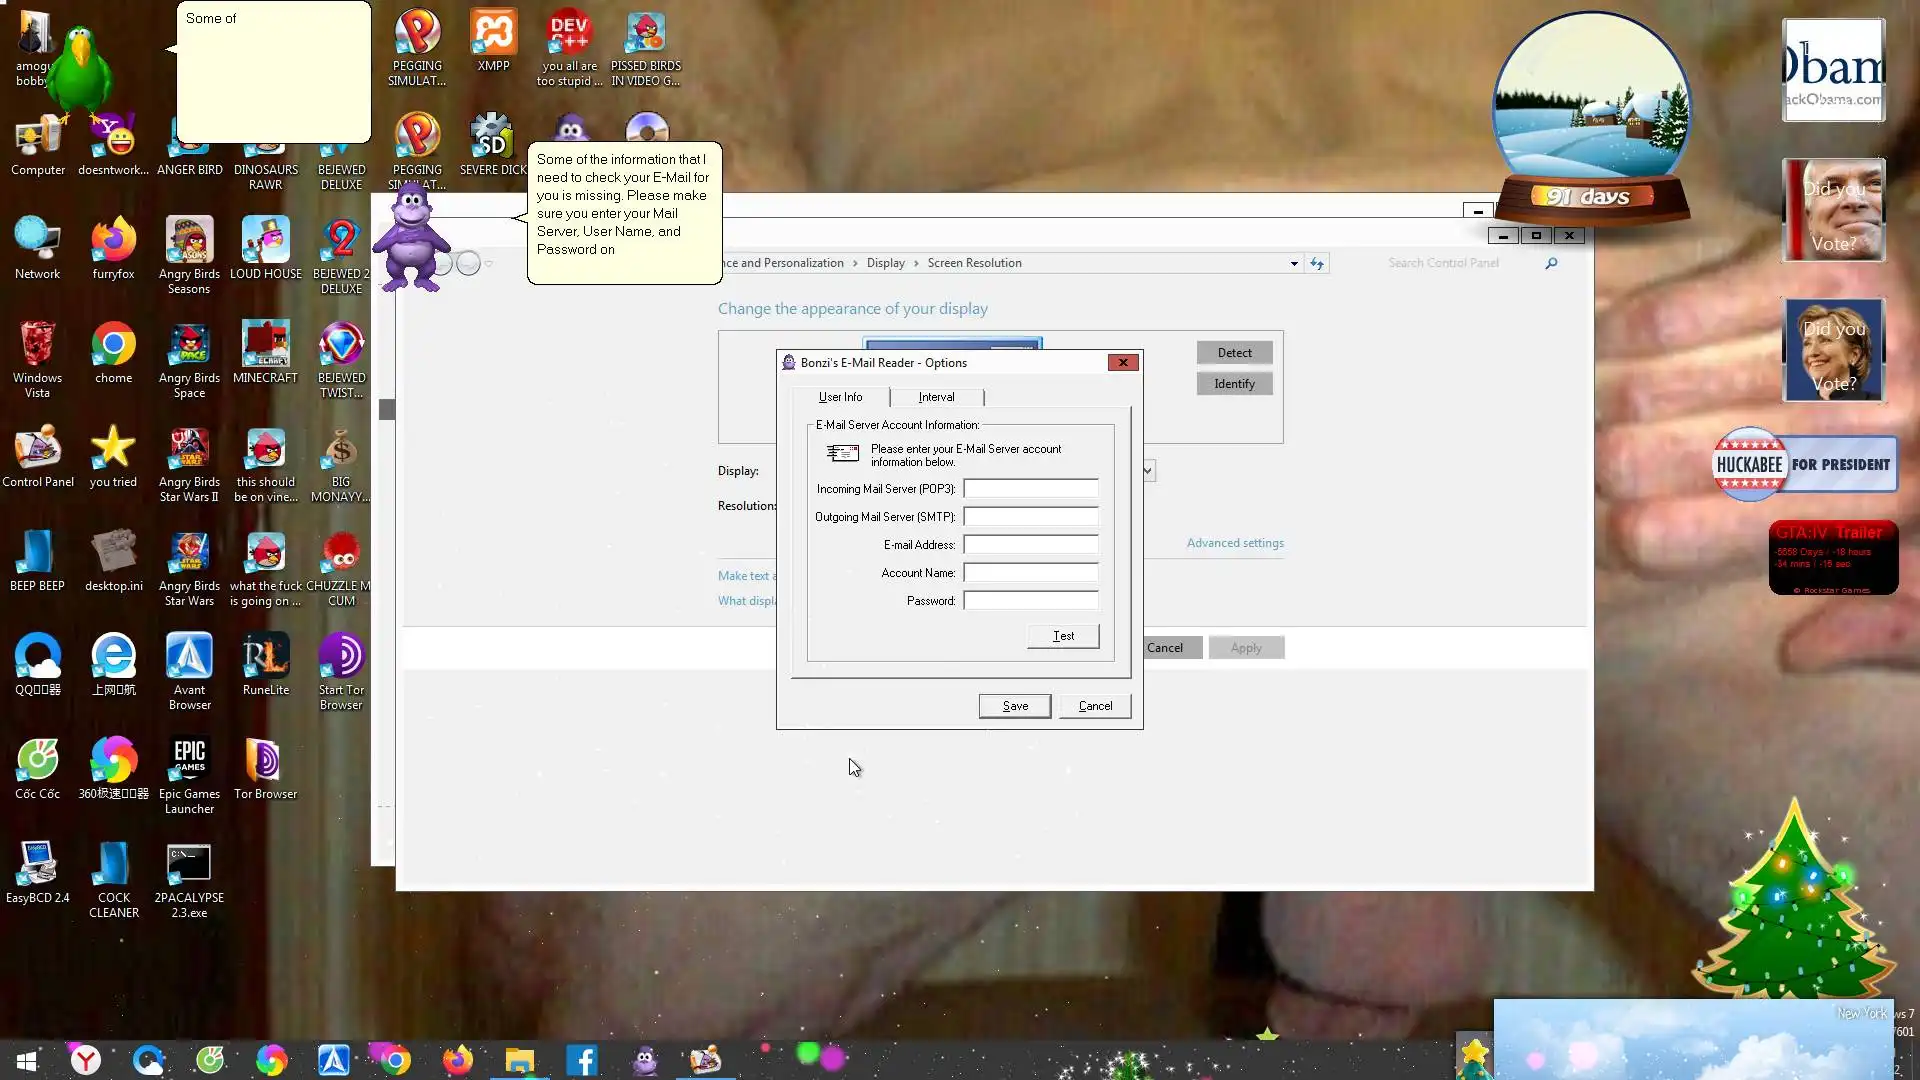Viewport: 1920px width, 1080px height.
Task: Click the Facebook icon in the taskbar
Action: tap(582, 1059)
